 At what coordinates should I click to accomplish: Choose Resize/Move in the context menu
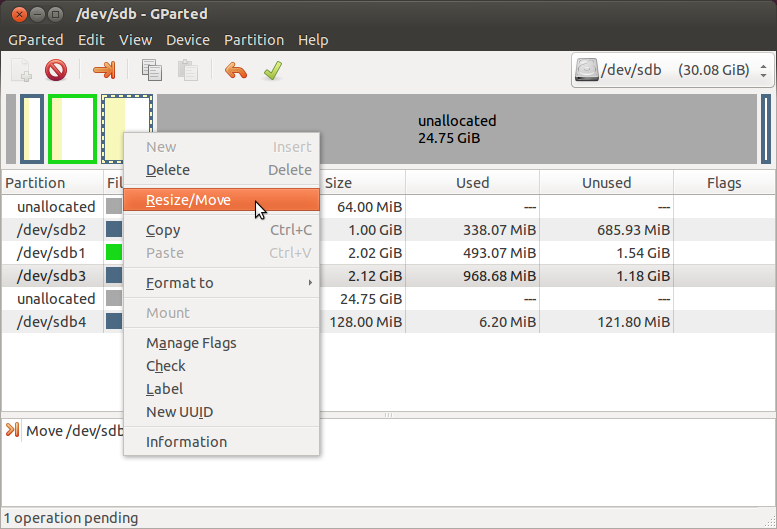click(221, 200)
